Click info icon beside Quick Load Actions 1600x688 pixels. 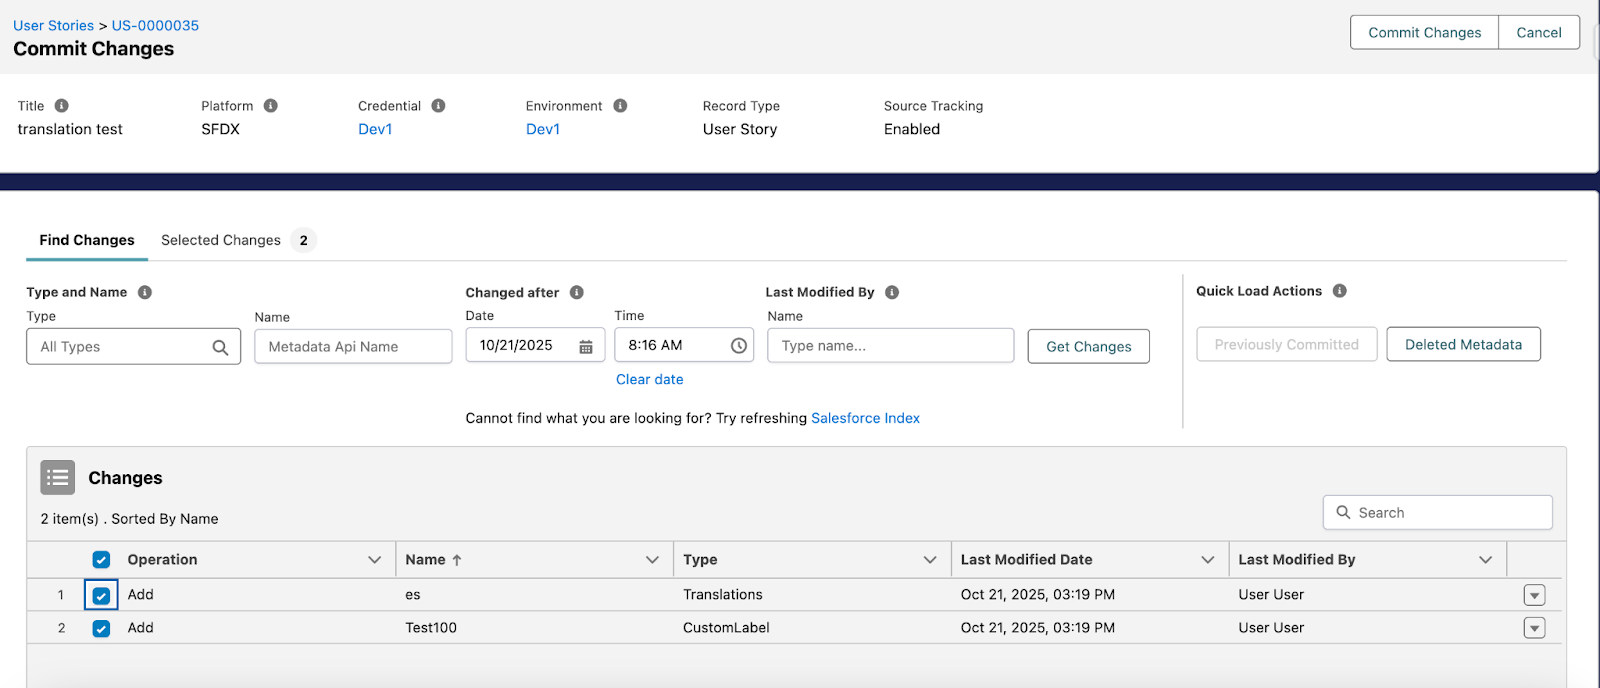pyautogui.click(x=1339, y=291)
